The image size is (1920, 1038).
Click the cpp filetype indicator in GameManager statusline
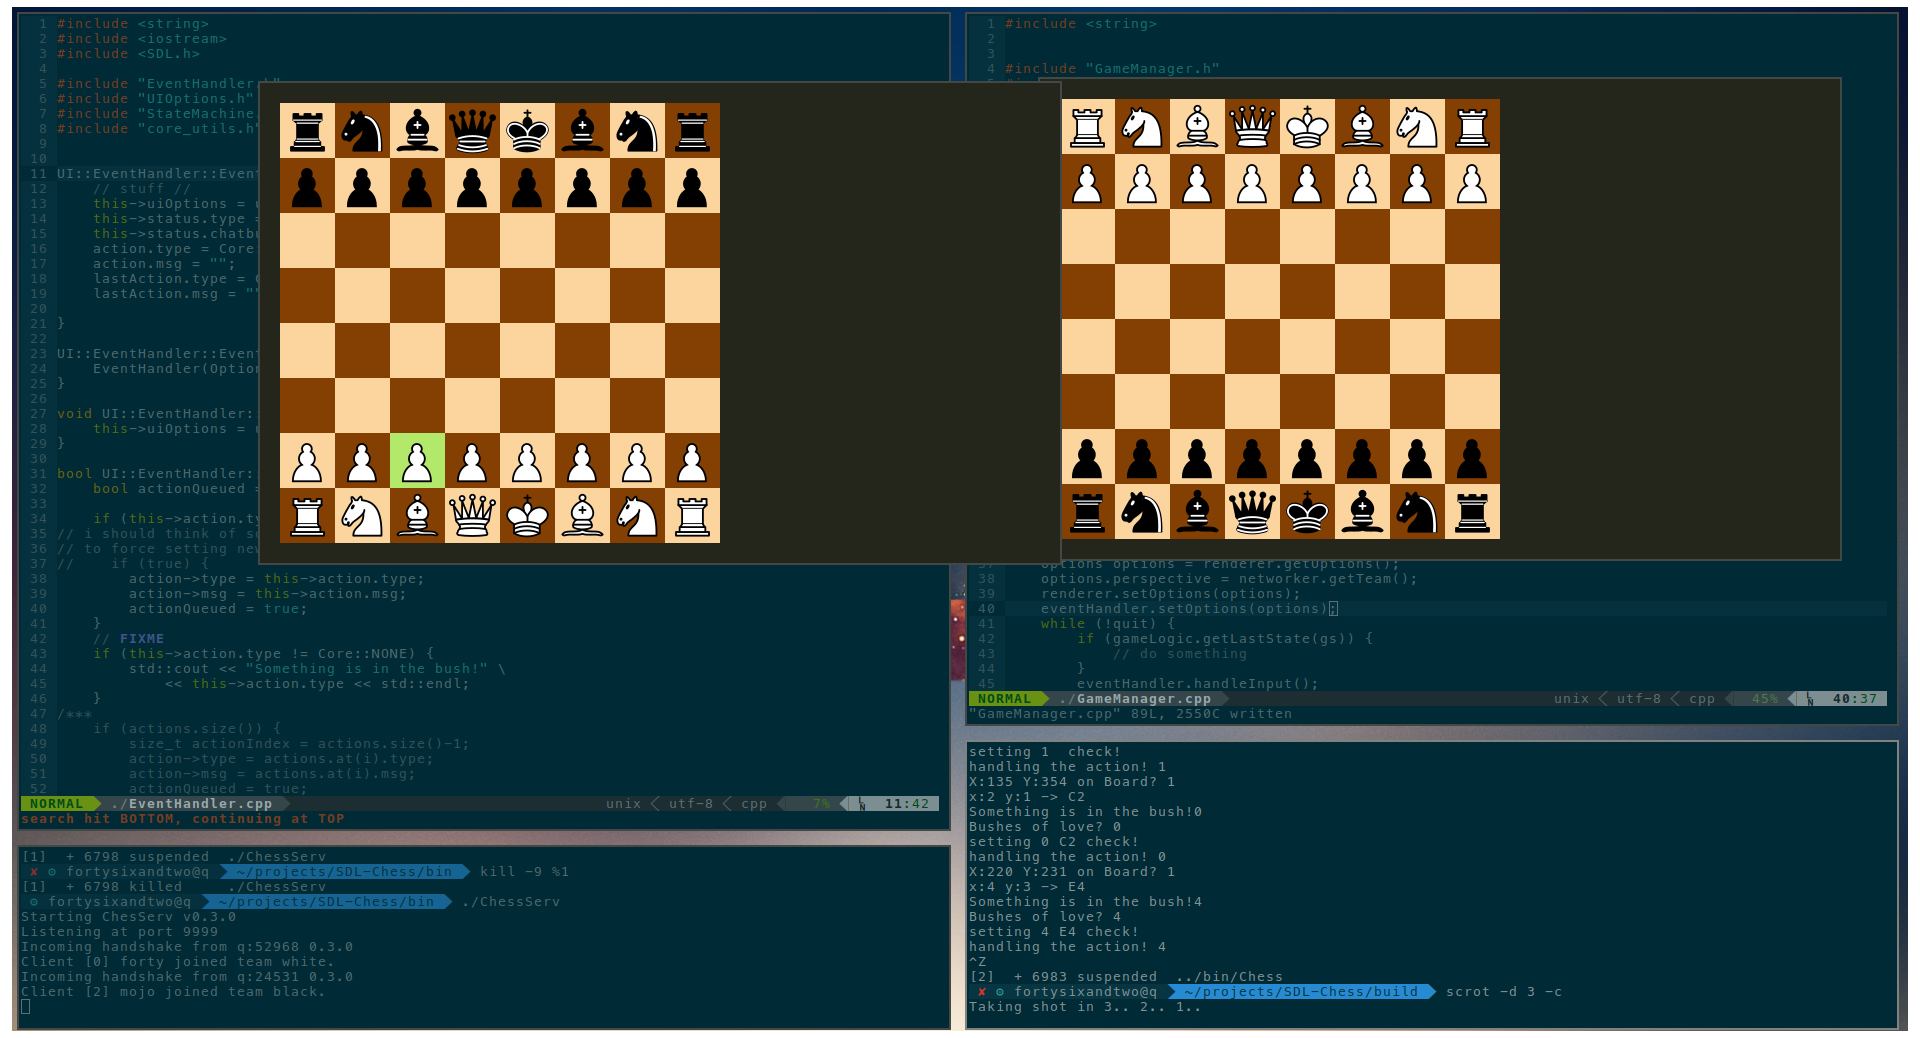[x=1700, y=698]
